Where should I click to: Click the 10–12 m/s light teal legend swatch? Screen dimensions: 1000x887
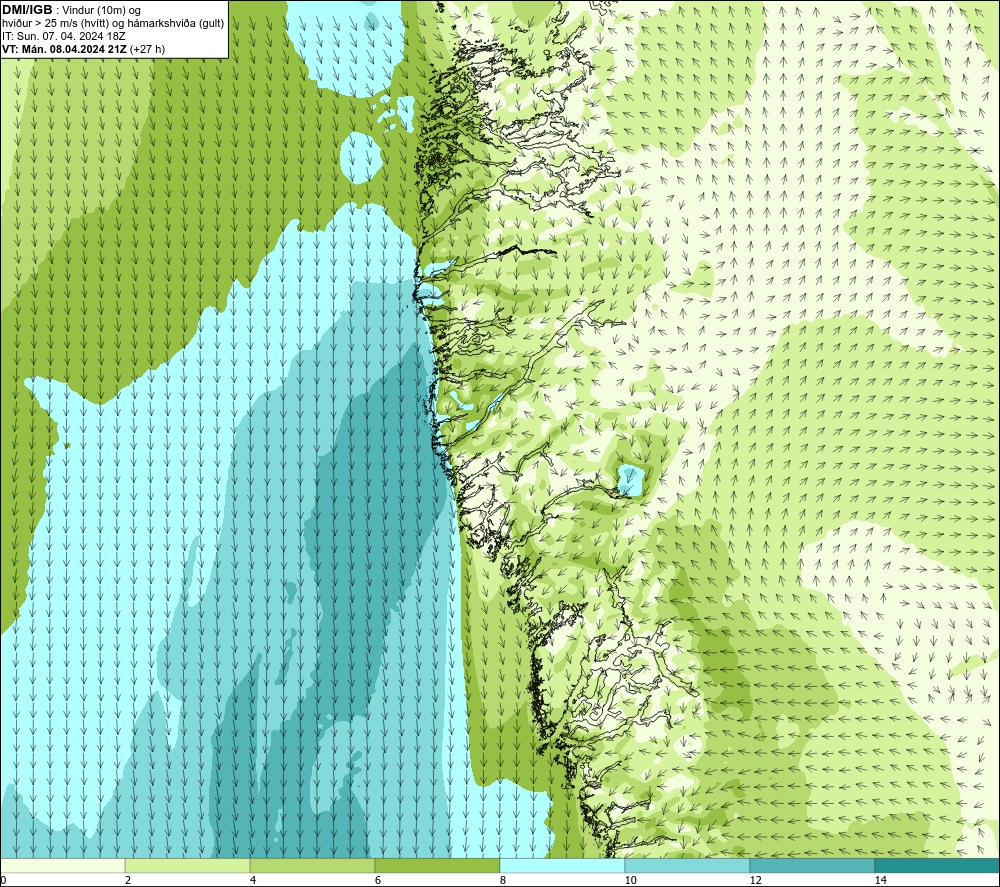[688, 865]
